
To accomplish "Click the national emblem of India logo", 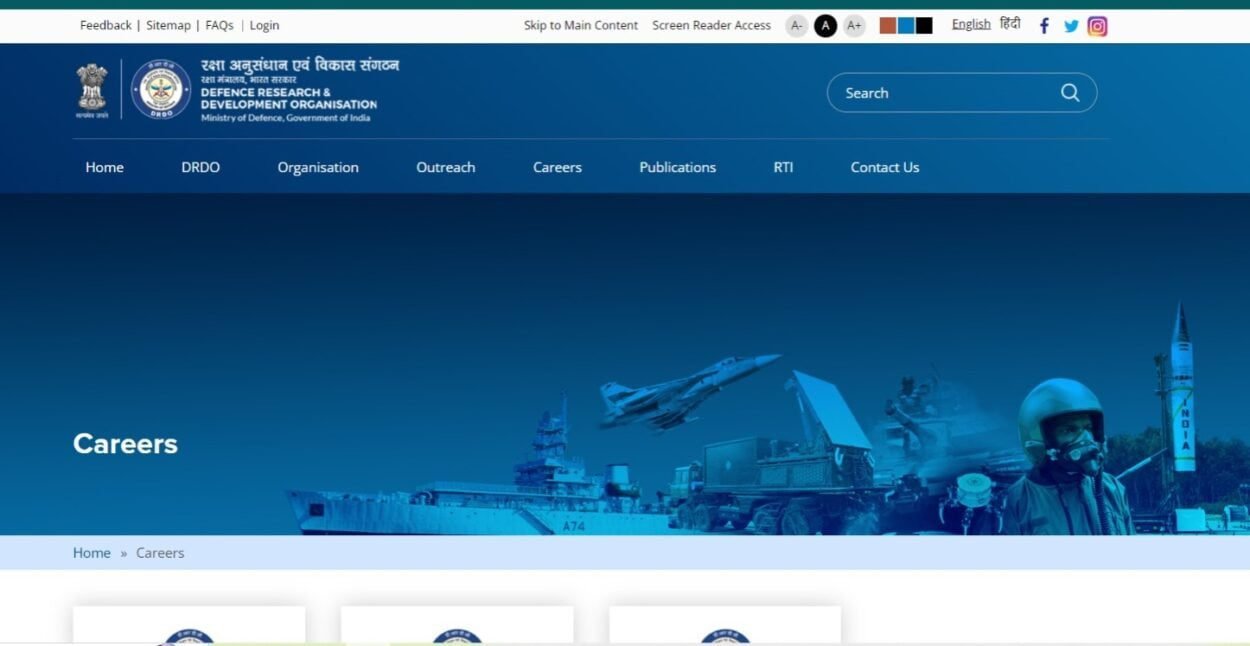I will [x=92, y=90].
